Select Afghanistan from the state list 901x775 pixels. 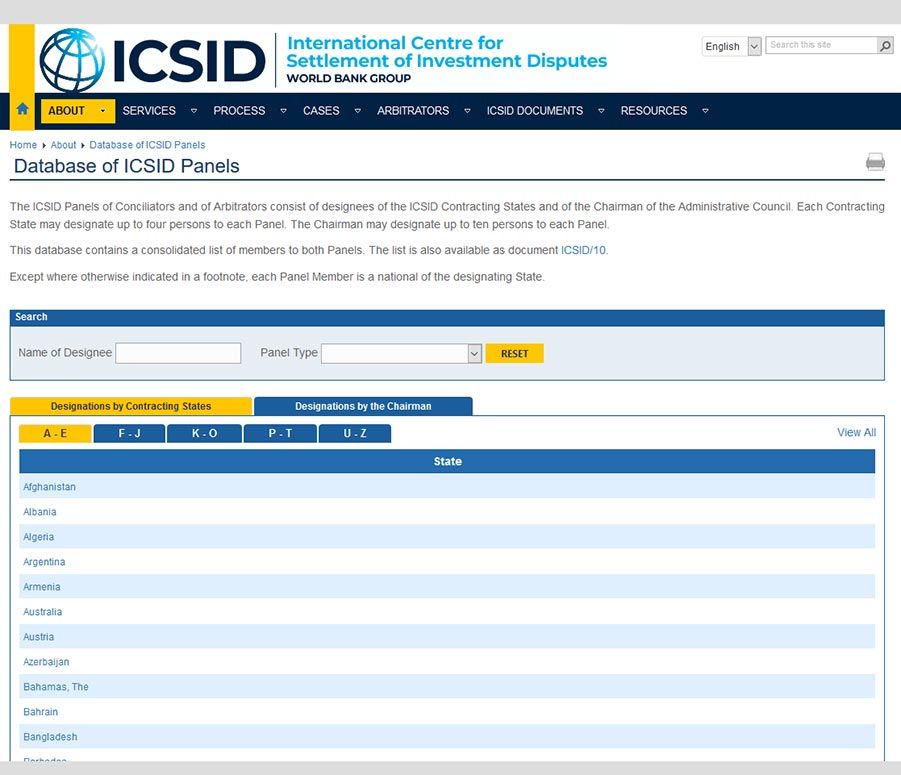(x=49, y=487)
